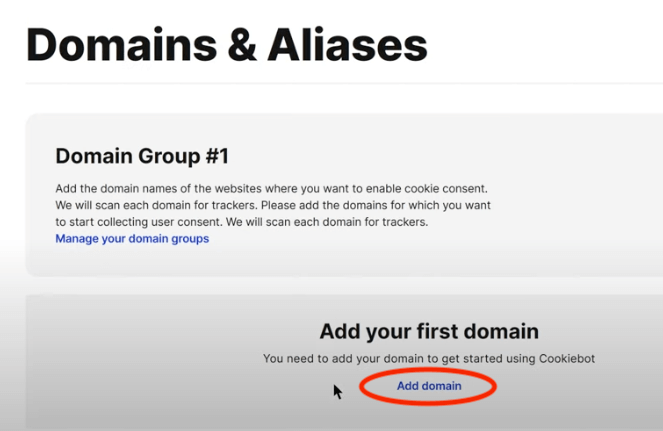Click the word Domains in page title
The height and width of the screenshot is (431, 663).
pos(121,45)
